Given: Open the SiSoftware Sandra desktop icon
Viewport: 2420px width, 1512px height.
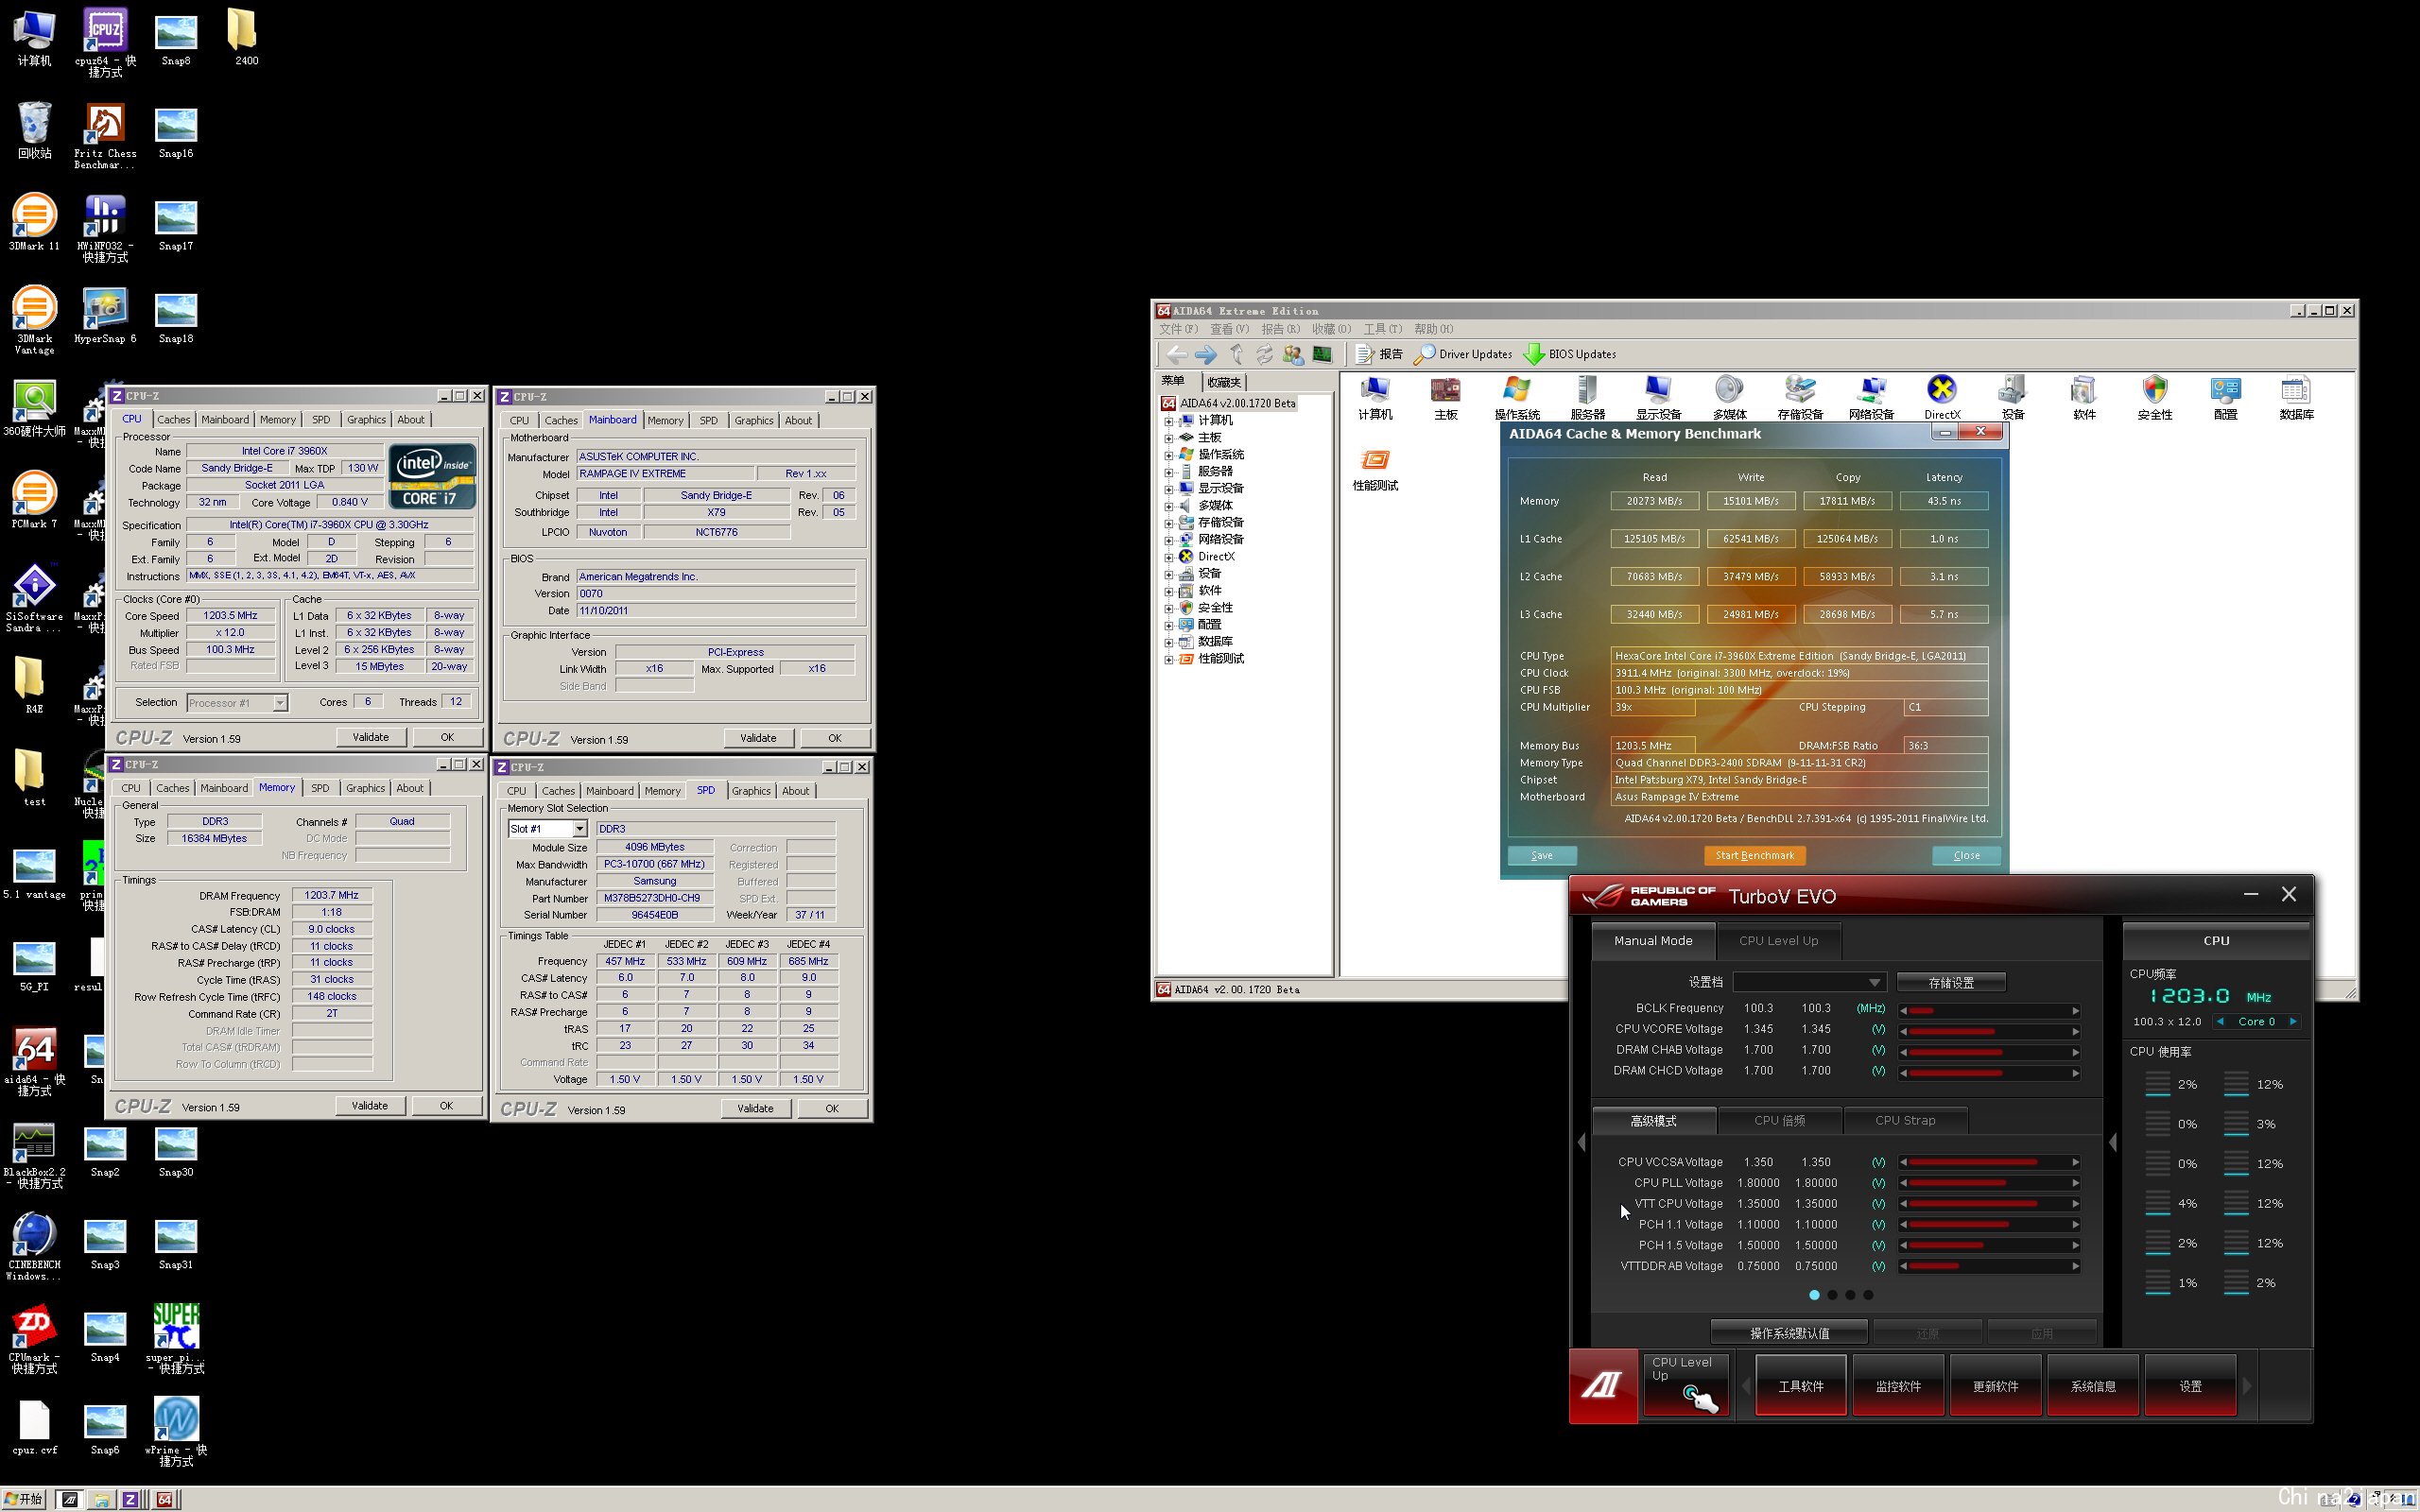Looking at the screenshot, I should [x=34, y=597].
